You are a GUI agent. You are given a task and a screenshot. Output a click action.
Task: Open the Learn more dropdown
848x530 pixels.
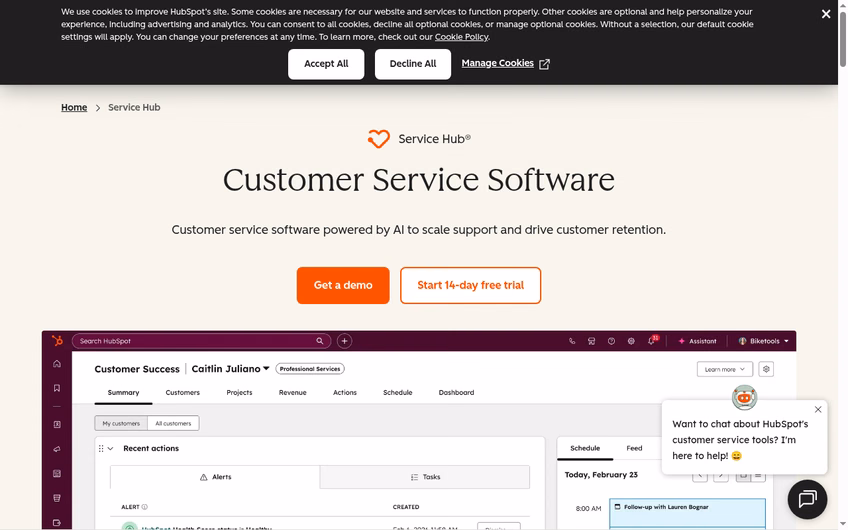[724, 369]
